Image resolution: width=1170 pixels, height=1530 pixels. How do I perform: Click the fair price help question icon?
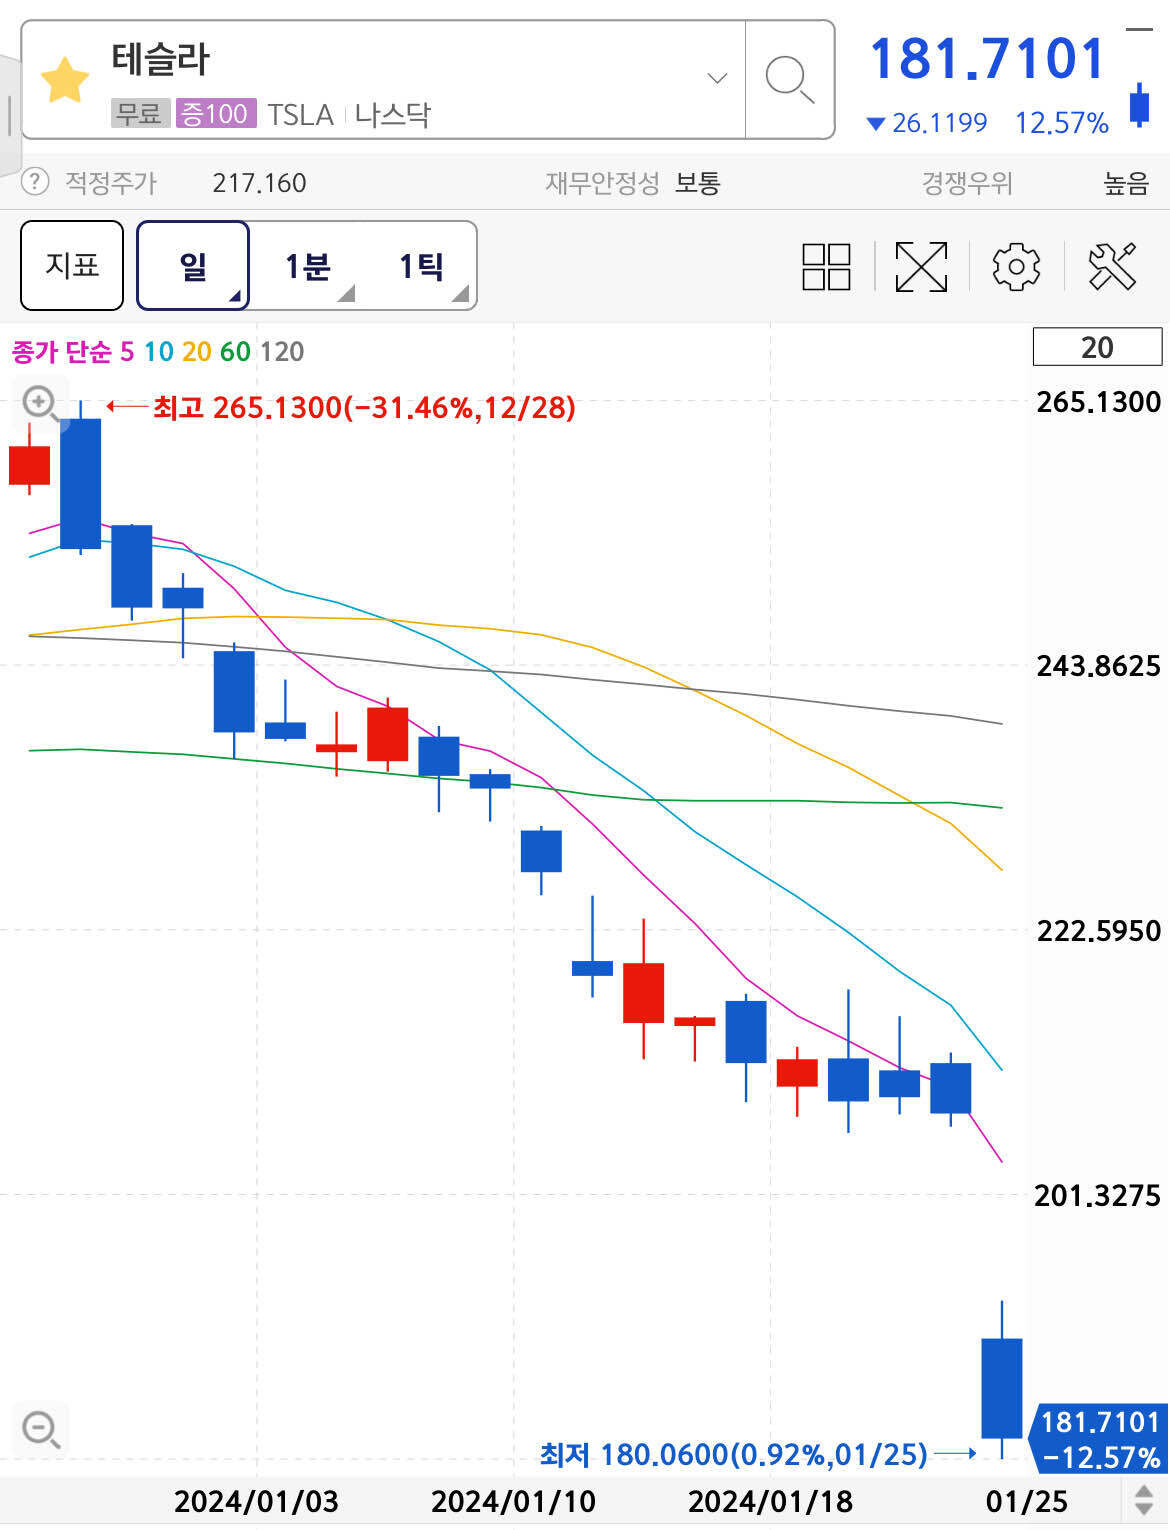point(35,182)
